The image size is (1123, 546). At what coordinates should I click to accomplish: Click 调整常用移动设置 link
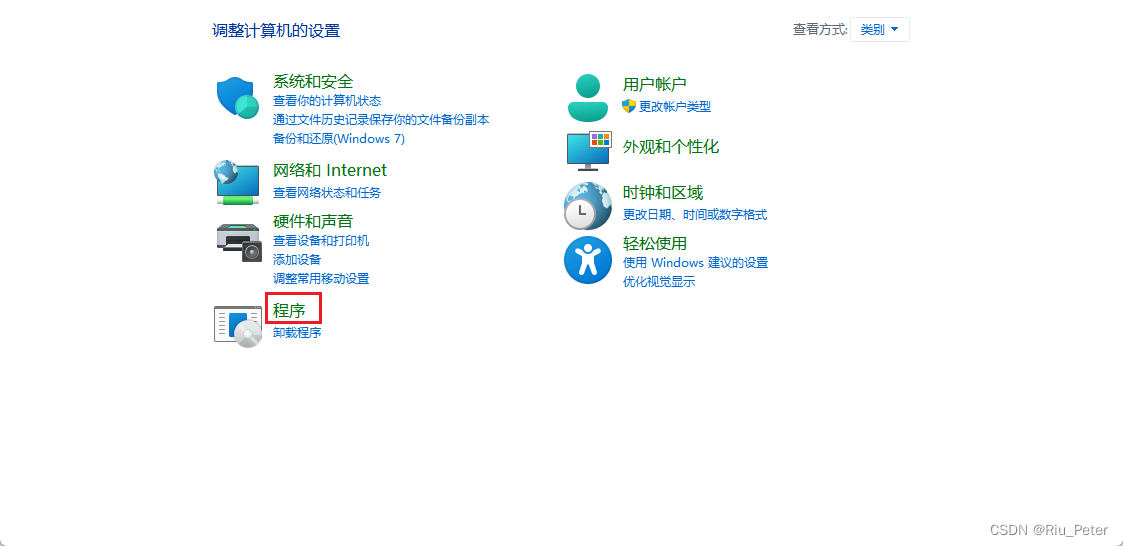pyautogui.click(x=321, y=278)
